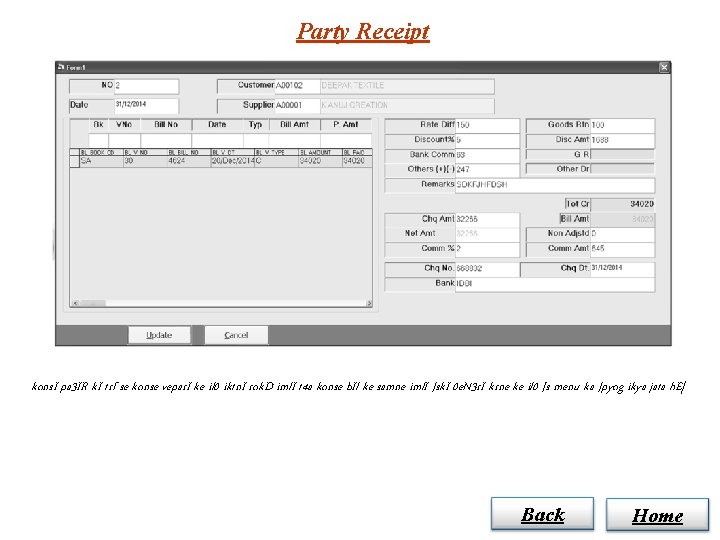Click the right arrow of grid scrollbar
Image resolution: width=720 pixels, height=540 pixels.
(x=369, y=304)
